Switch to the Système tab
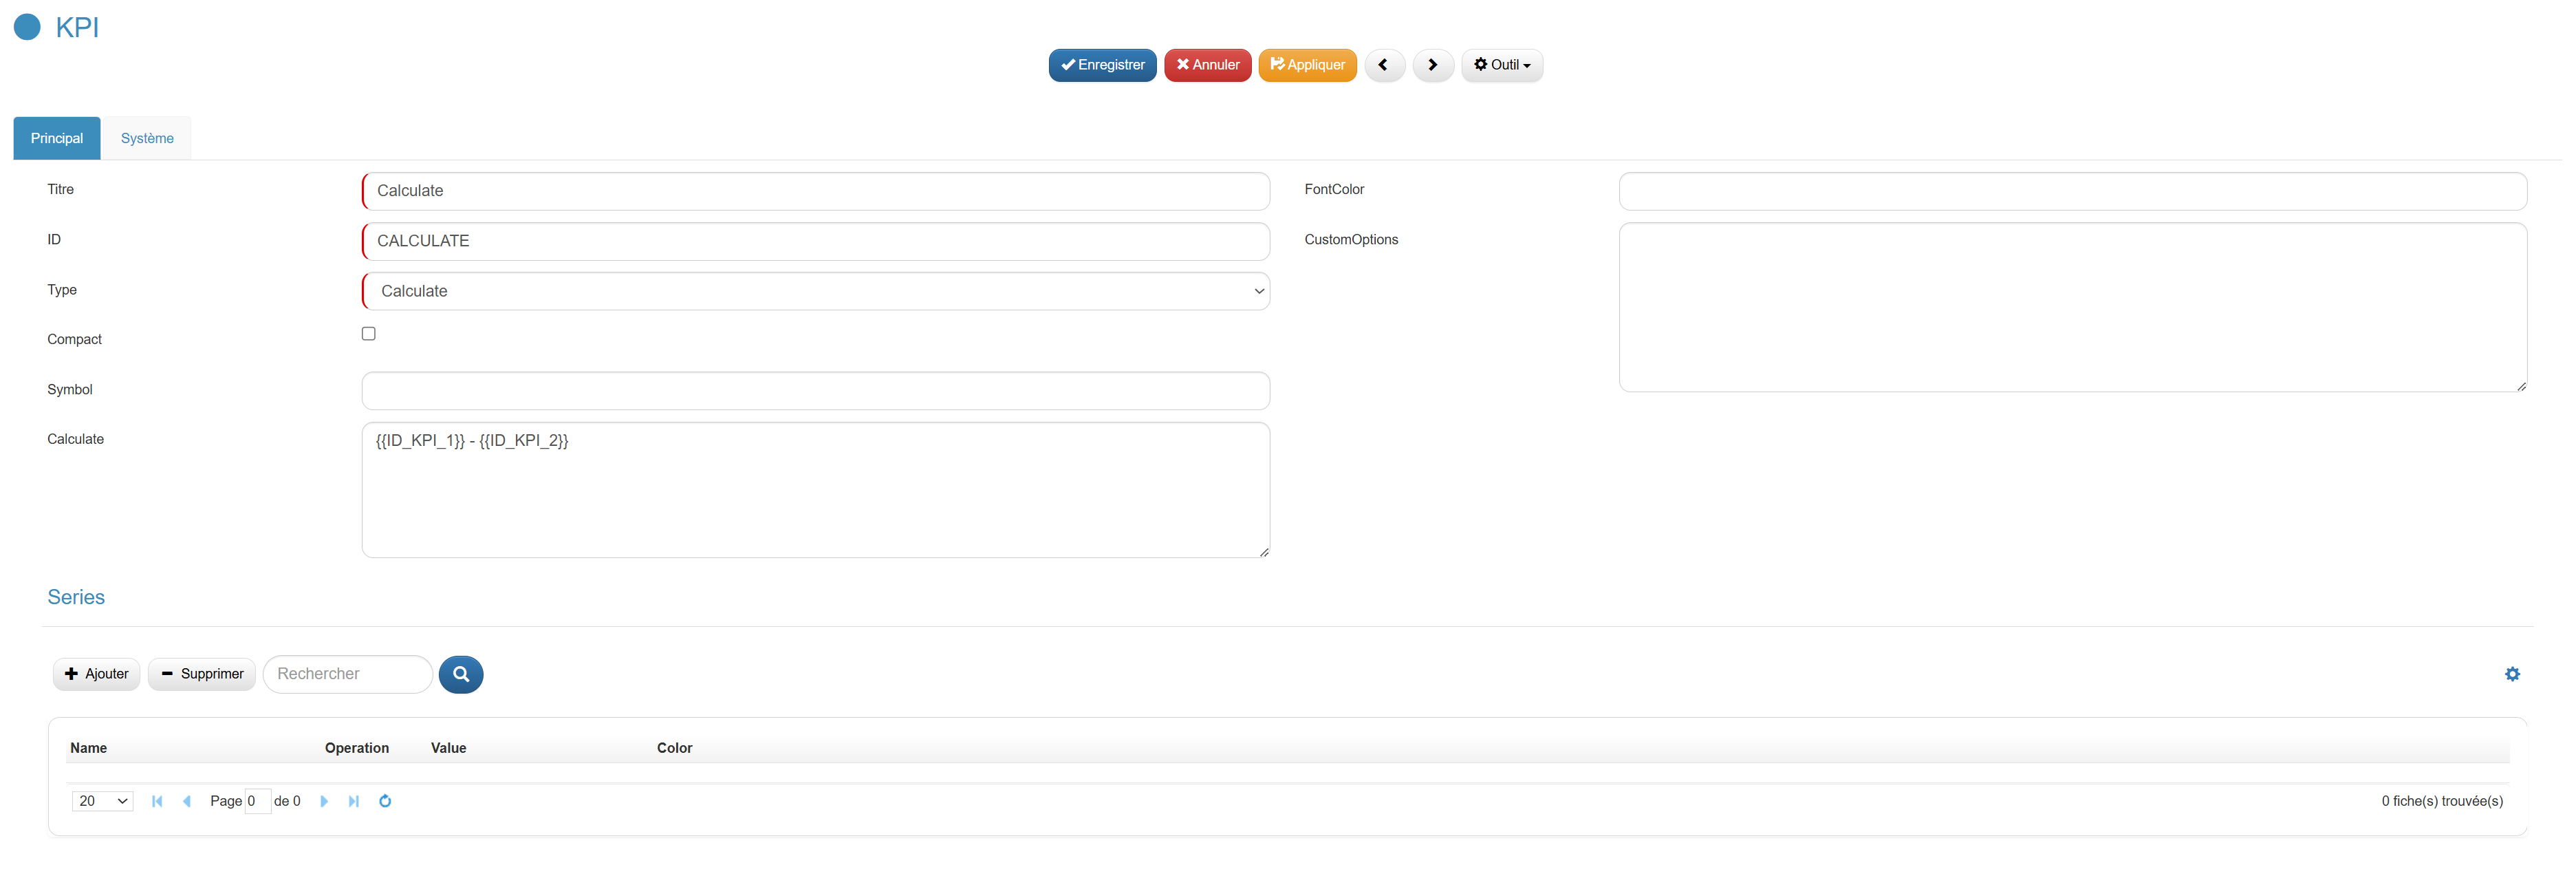The width and height of the screenshot is (2576, 876). 147,138
